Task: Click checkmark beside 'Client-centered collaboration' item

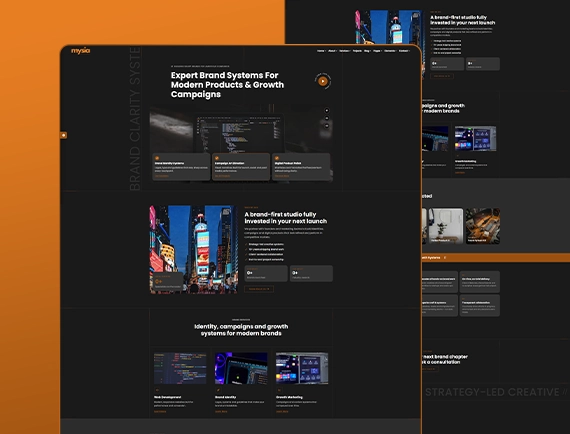Action: pyautogui.click(x=246, y=254)
